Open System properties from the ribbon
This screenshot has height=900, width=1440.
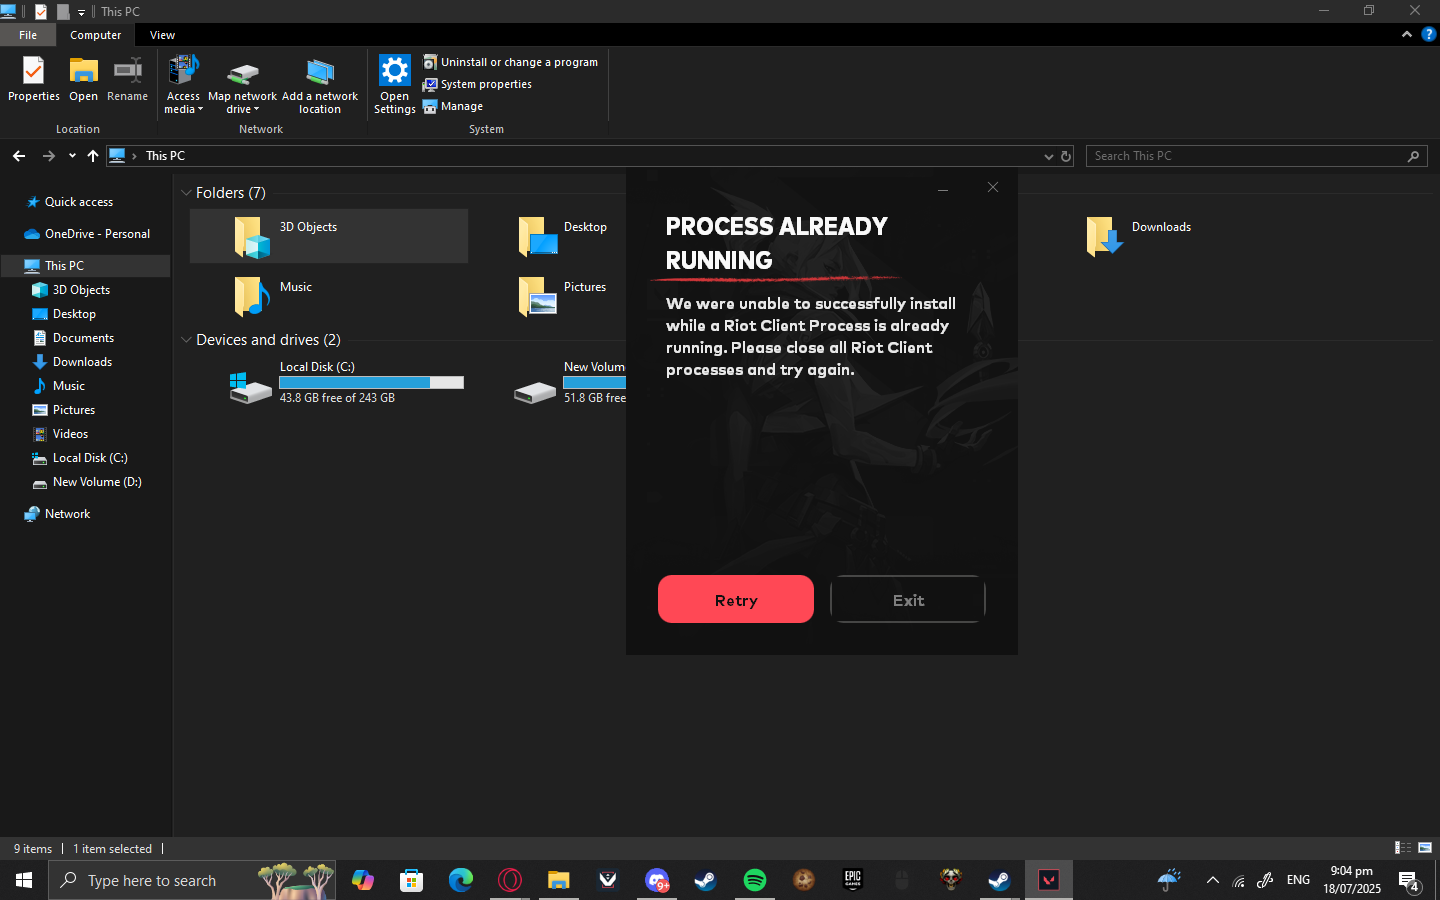[477, 84]
